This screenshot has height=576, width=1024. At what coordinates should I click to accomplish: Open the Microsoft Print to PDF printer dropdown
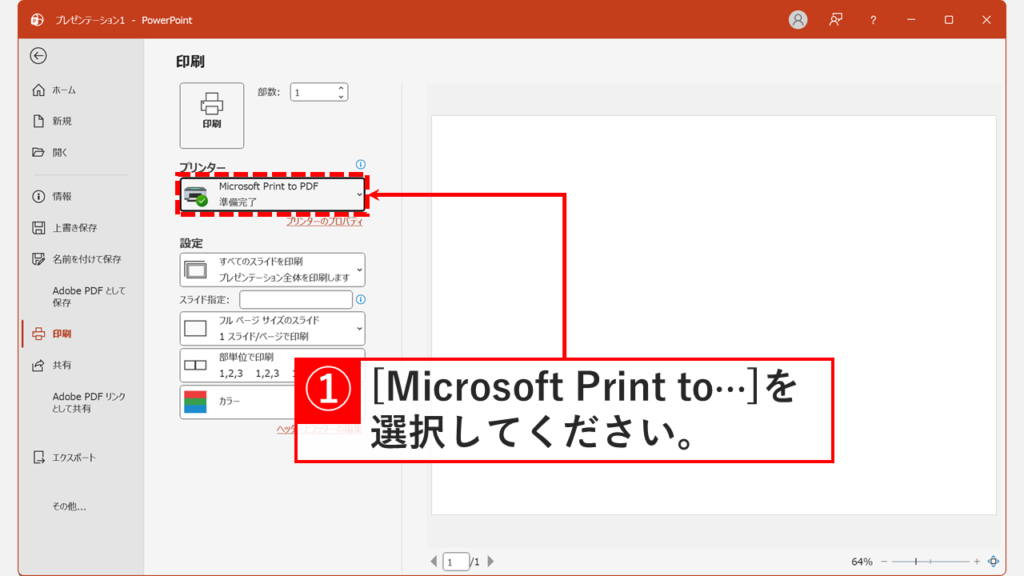[270, 193]
